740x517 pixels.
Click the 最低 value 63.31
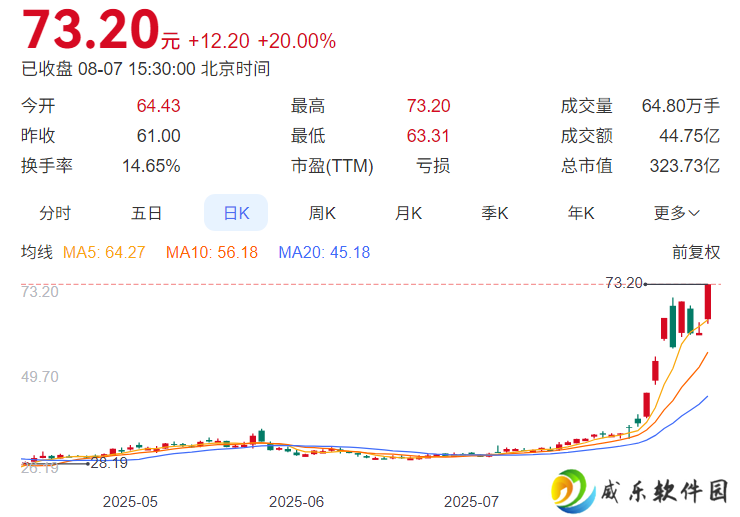tap(428, 136)
